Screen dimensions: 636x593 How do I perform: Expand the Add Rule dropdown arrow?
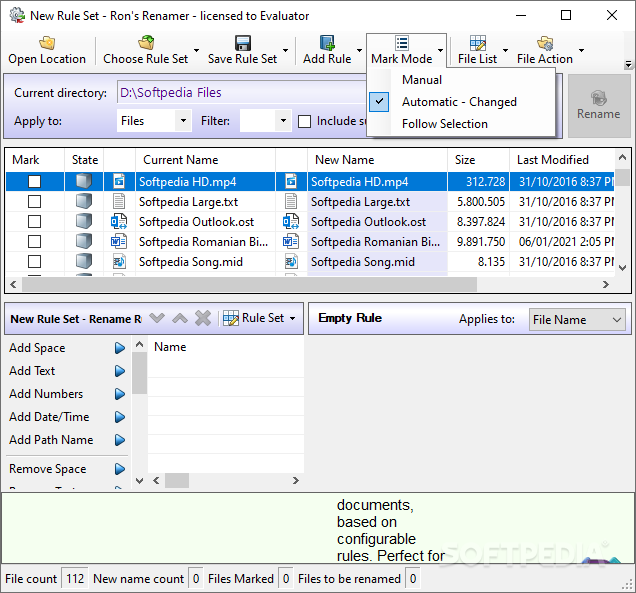coord(359,50)
